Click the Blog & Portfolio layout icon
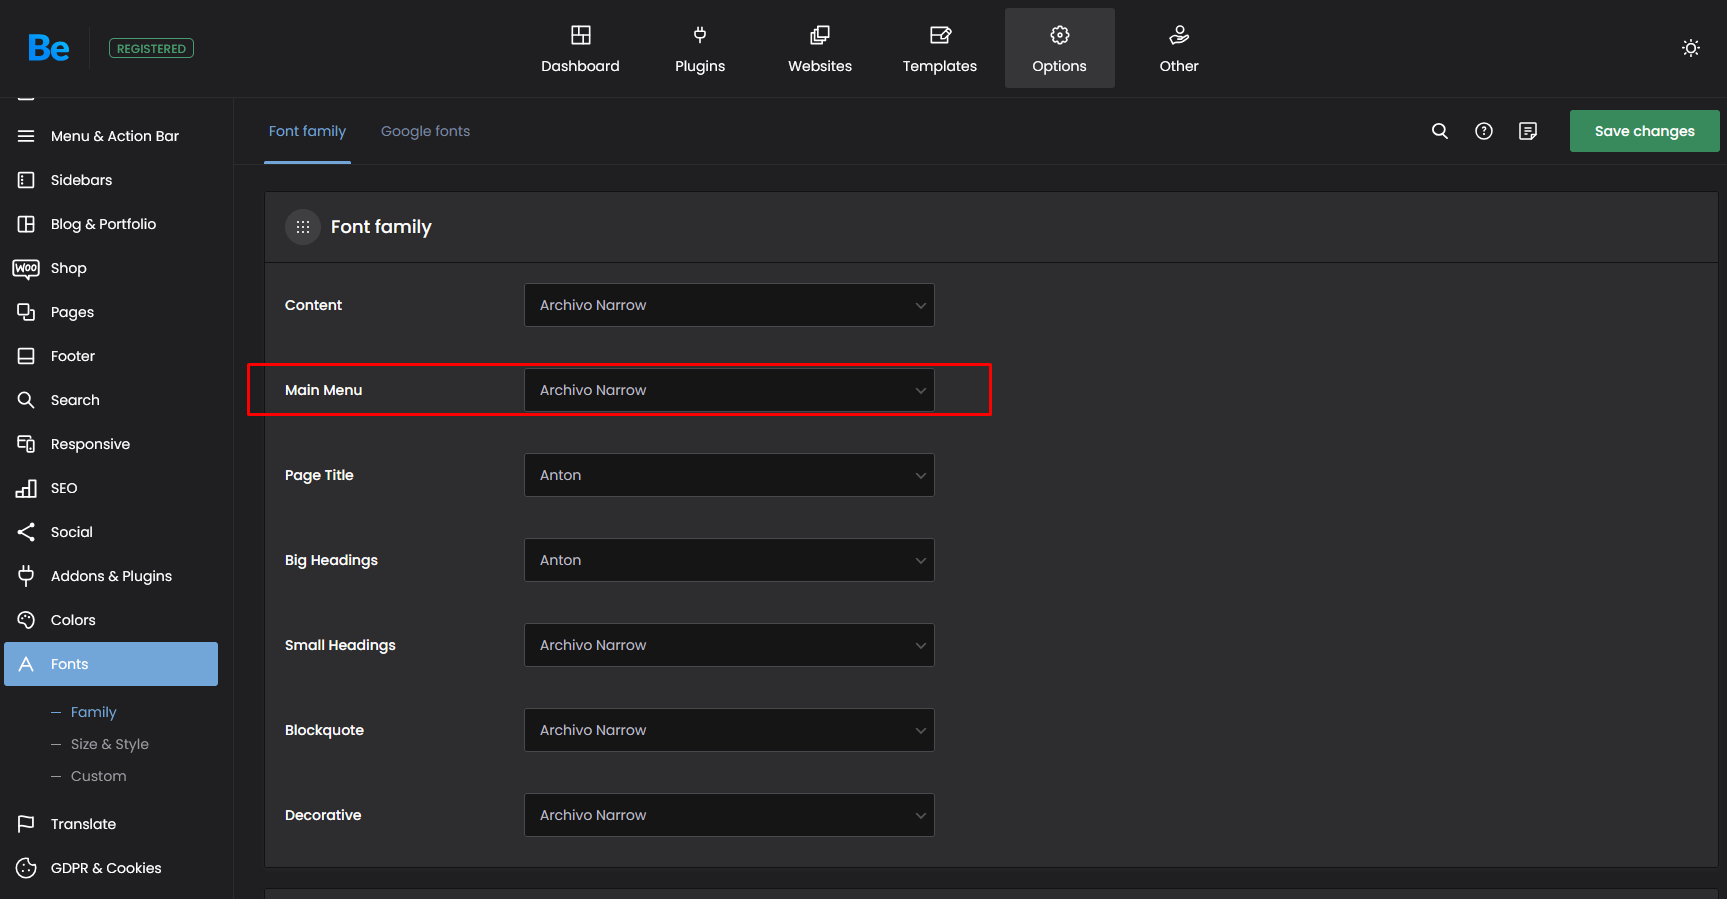The height and width of the screenshot is (899, 1727). 26,224
